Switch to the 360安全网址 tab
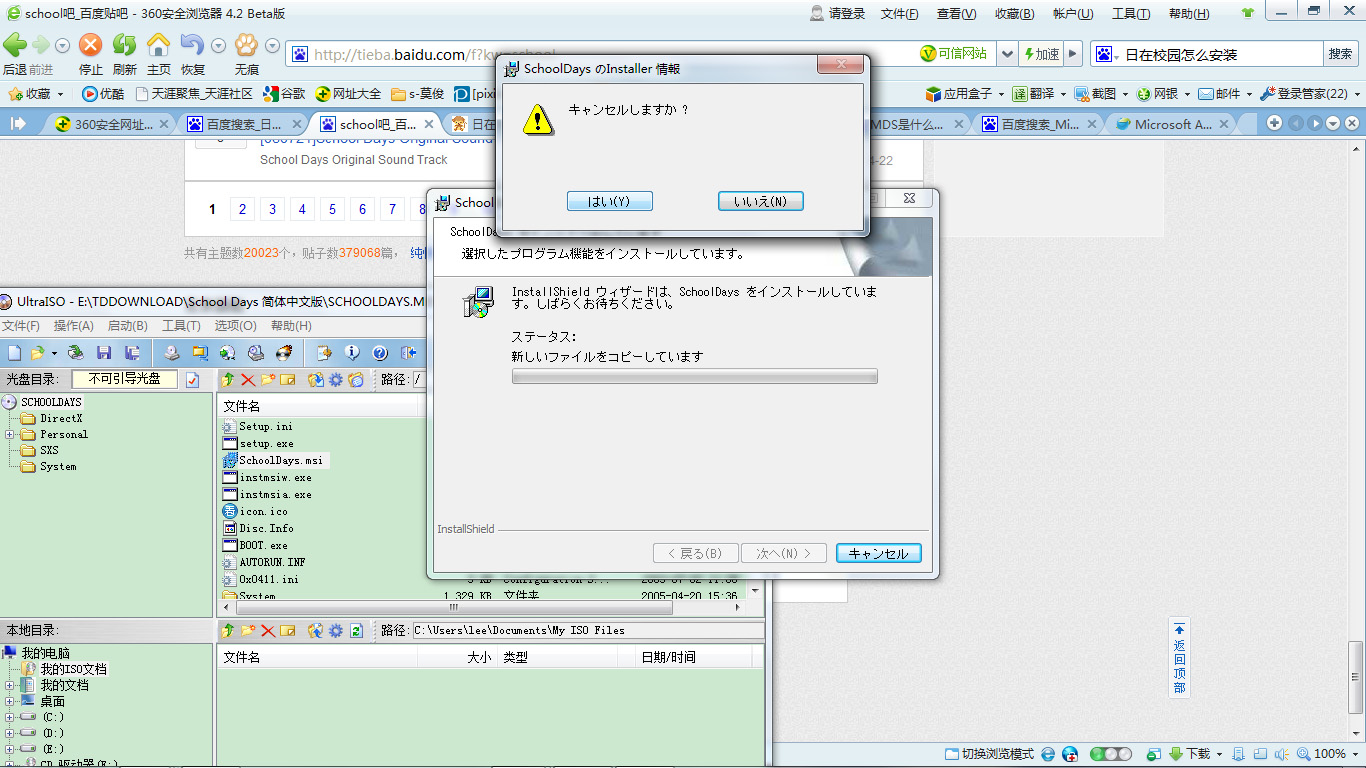 point(106,124)
